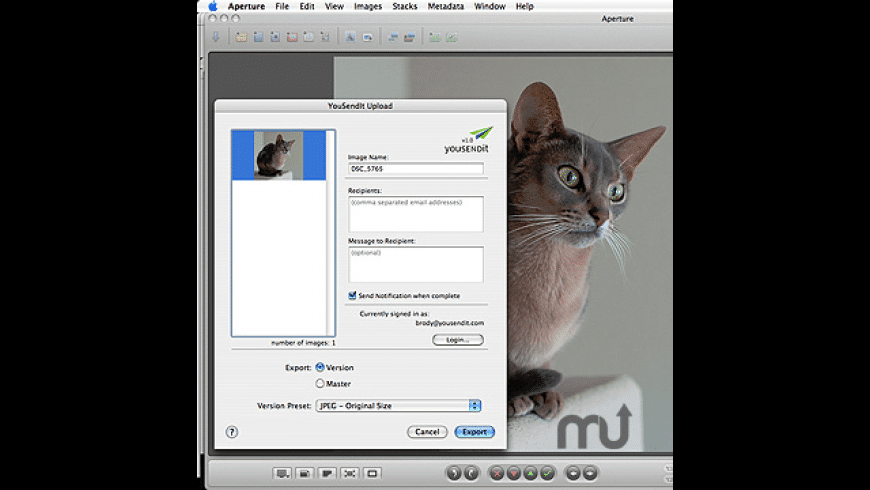Click the New Version From Master icon
This screenshot has width=870, height=490.
pos(393,37)
